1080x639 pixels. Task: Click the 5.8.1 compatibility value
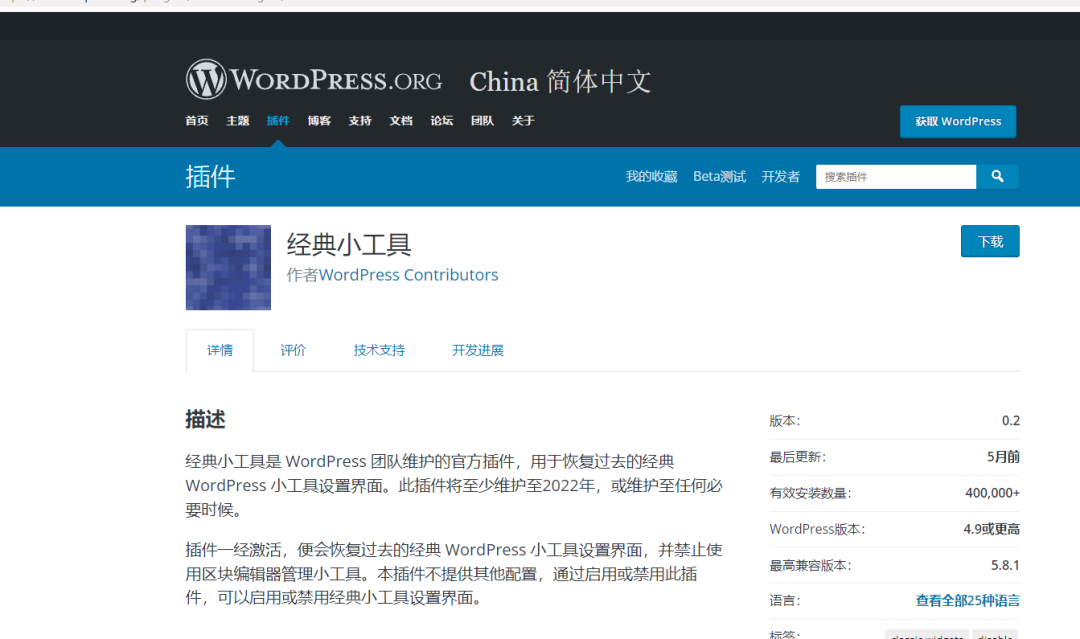(1005, 565)
